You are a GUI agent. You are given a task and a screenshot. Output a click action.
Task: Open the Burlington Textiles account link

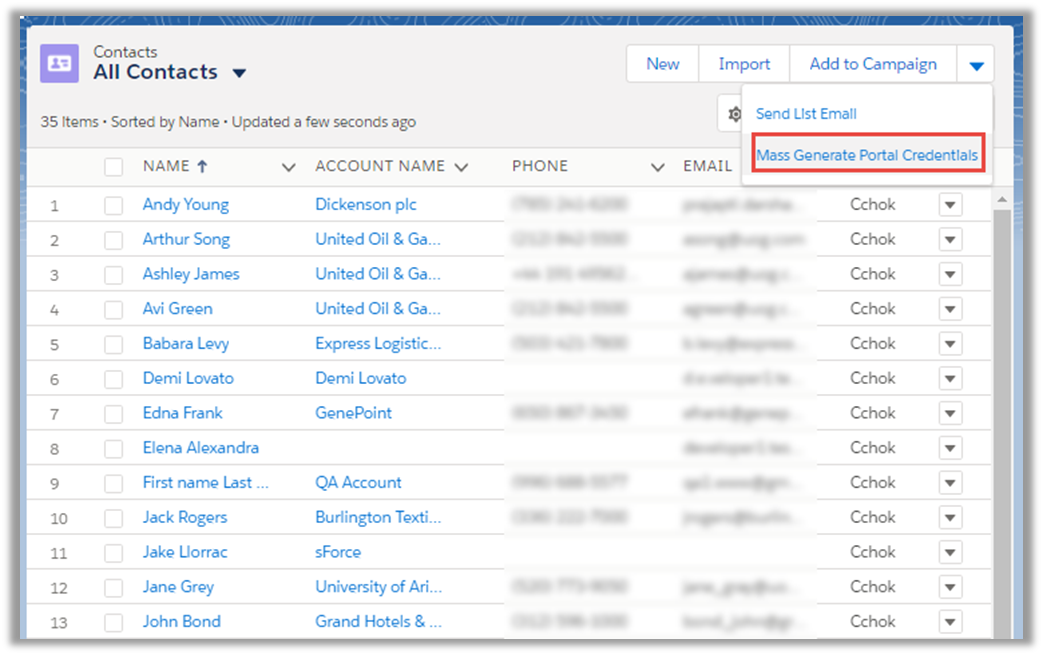click(x=378, y=517)
